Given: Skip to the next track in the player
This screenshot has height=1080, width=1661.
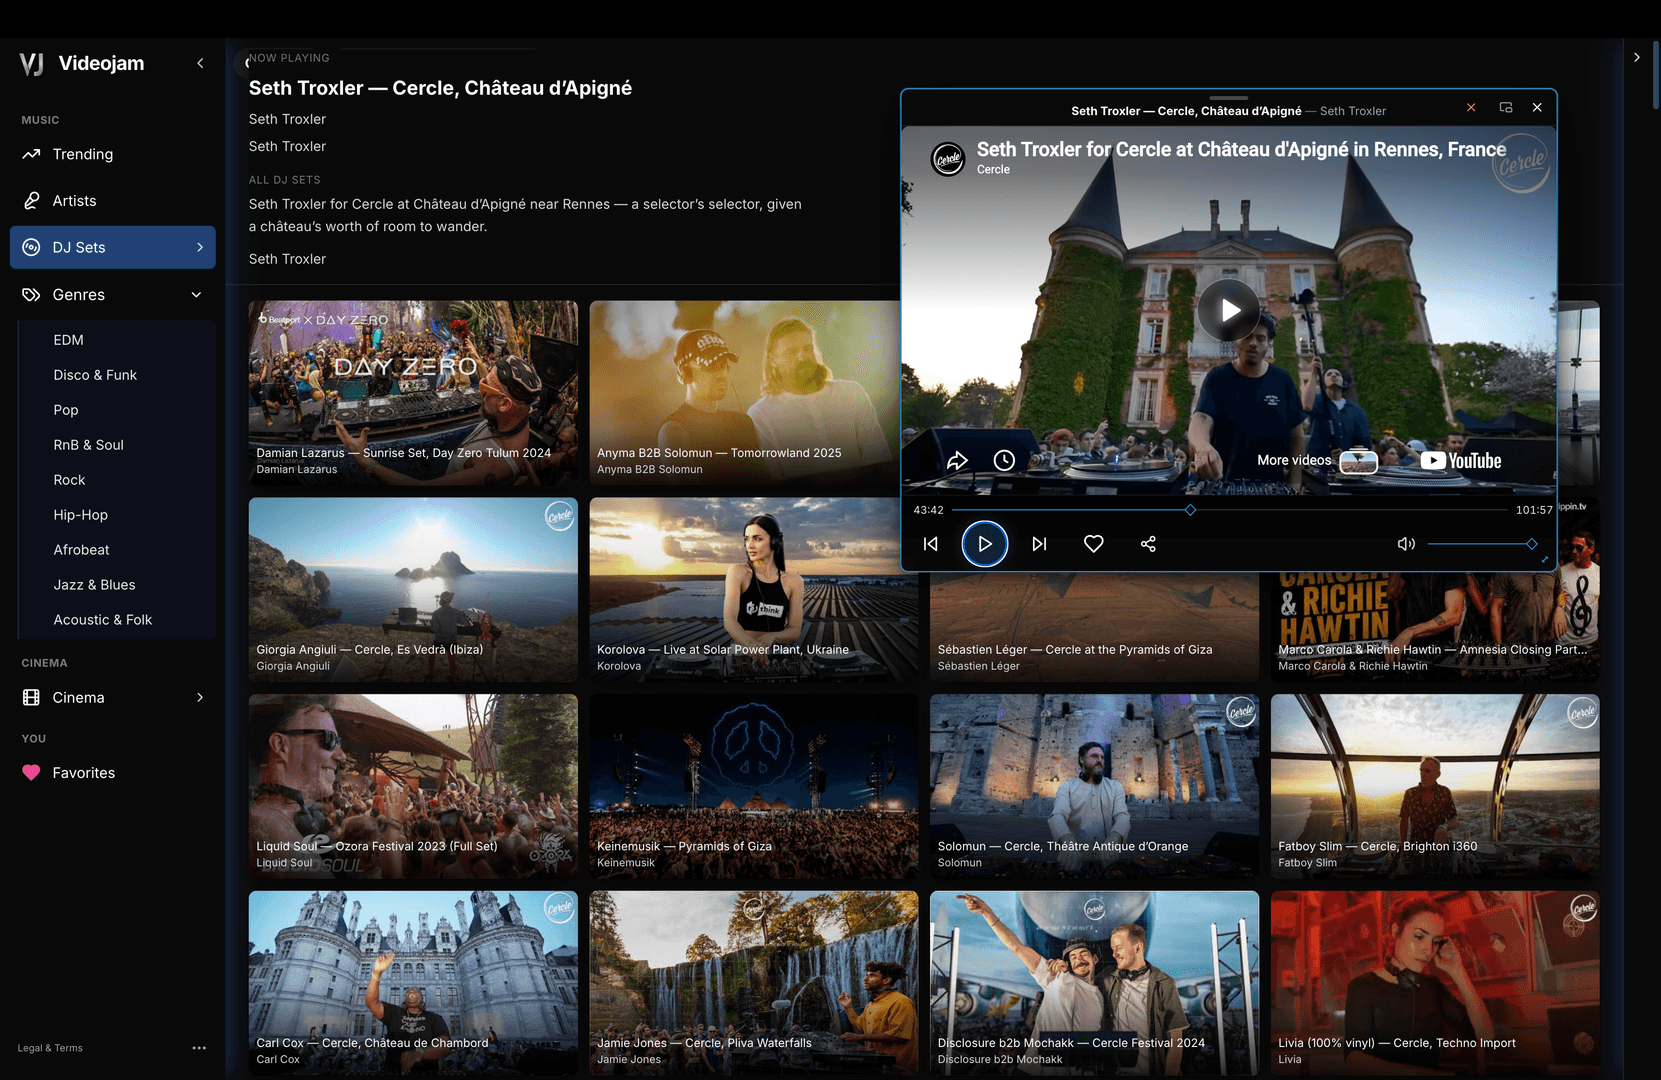Looking at the screenshot, I should tap(1039, 544).
